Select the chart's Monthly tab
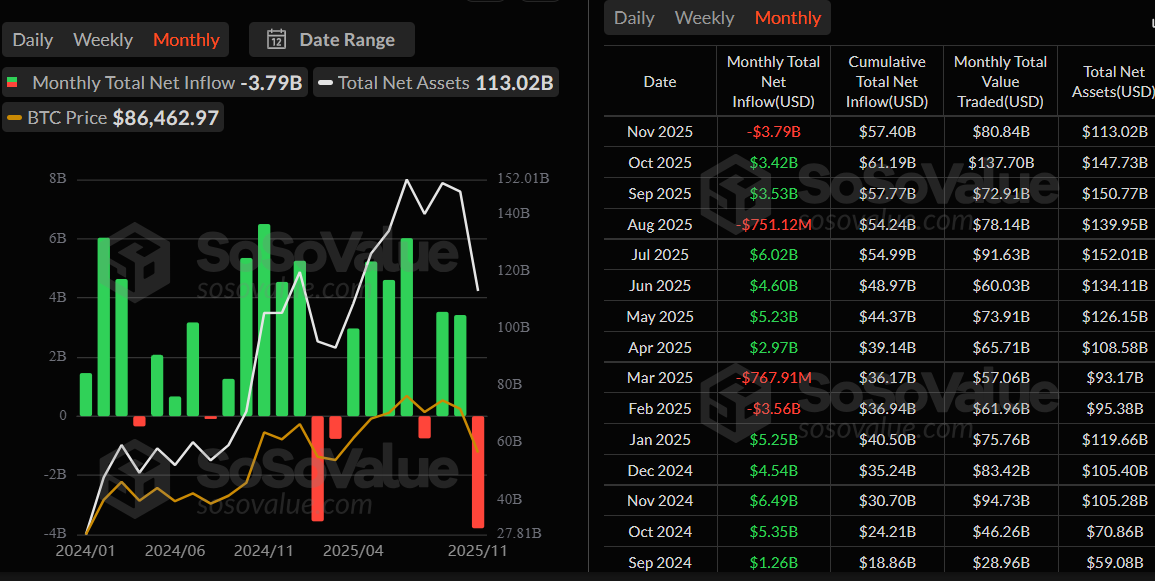Image resolution: width=1155 pixels, height=581 pixels. tap(186, 40)
